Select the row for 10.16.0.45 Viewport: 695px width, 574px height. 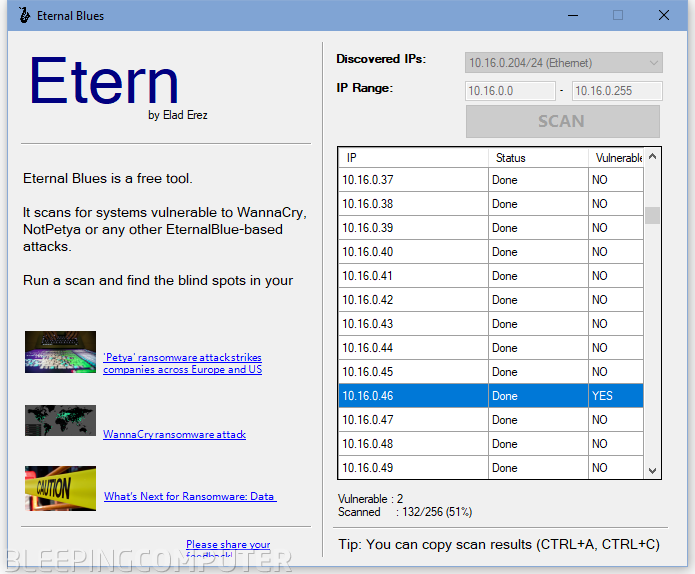click(x=491, y=371)
